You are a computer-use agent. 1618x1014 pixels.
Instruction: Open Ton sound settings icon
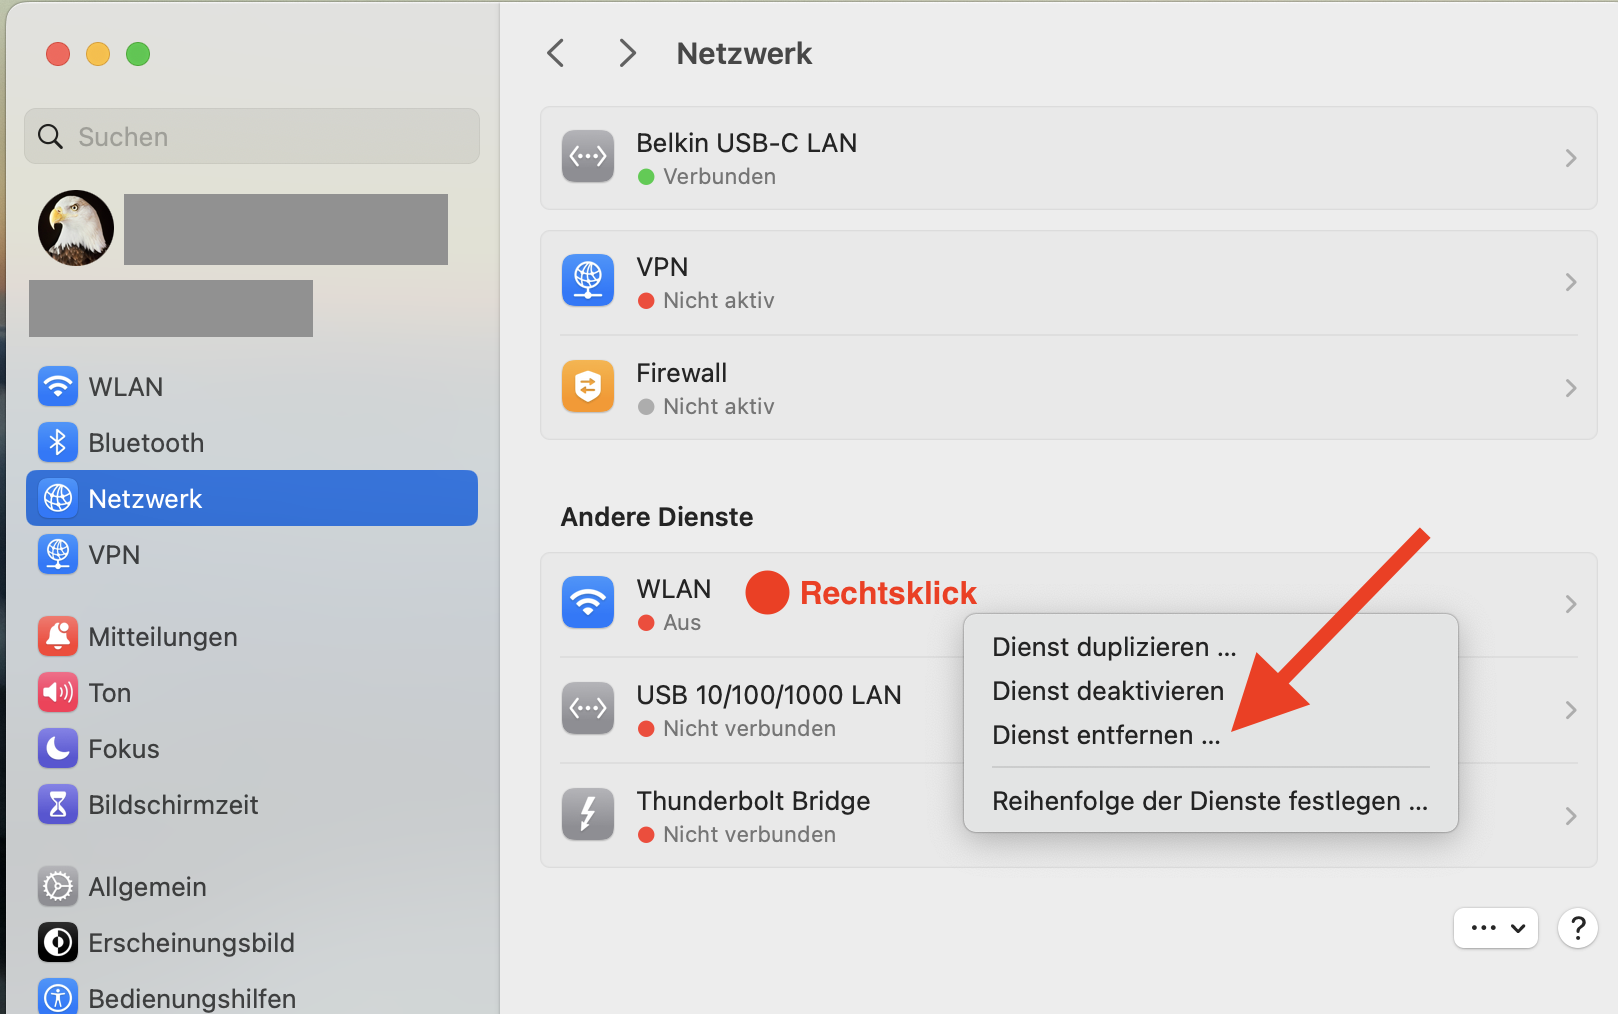(x=58, y=692)
